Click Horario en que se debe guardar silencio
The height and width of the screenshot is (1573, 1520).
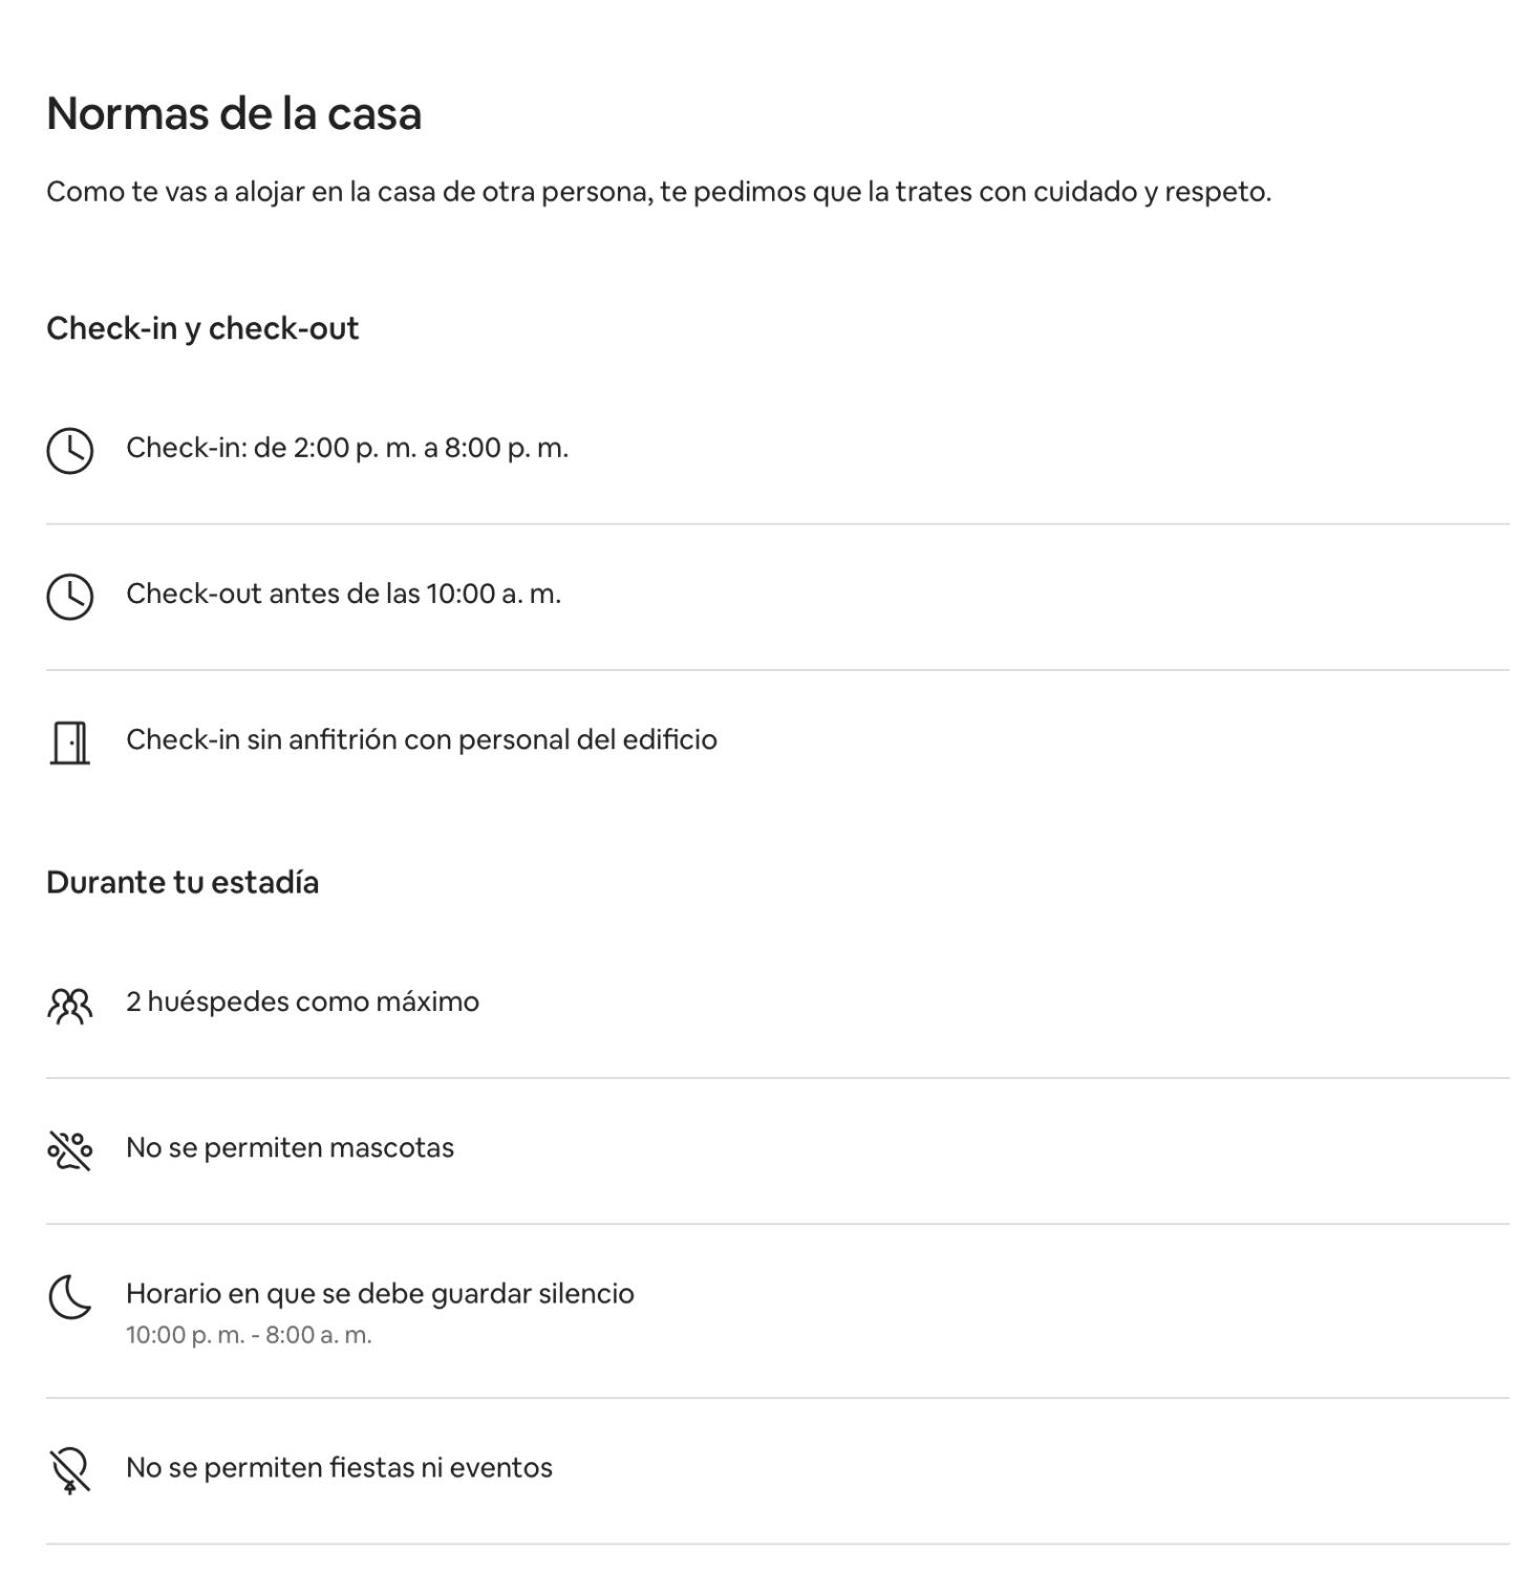point(380,1293)
